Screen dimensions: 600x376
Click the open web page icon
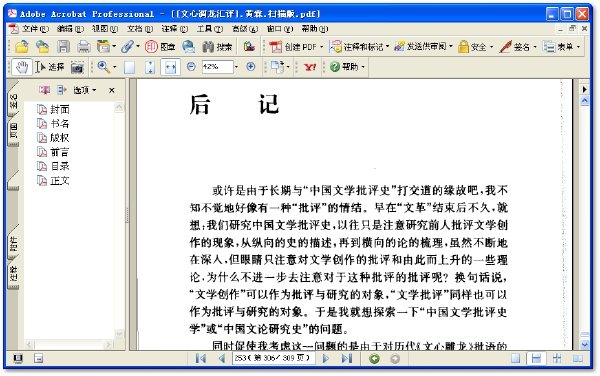[x=42, y=47]
